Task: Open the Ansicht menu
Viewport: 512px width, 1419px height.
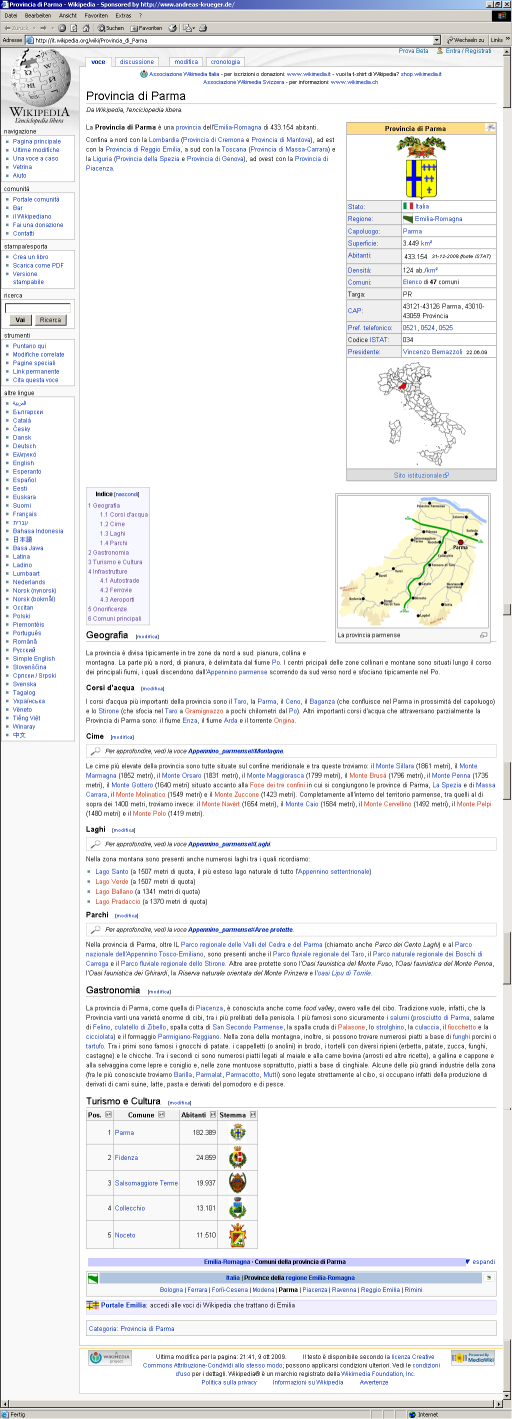Action: pos(68,17)
